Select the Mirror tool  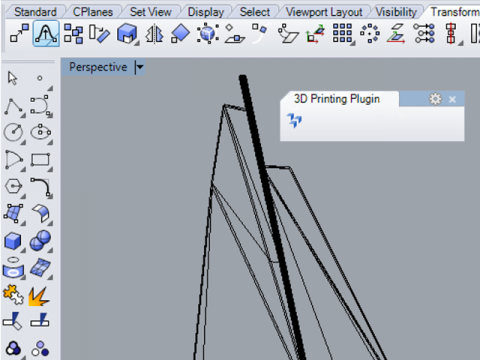coord(154,33)
